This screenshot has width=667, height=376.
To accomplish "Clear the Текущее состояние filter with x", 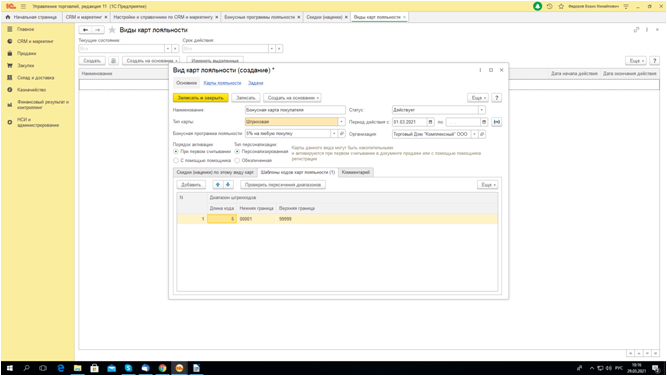I will click(x=175, y=48).
